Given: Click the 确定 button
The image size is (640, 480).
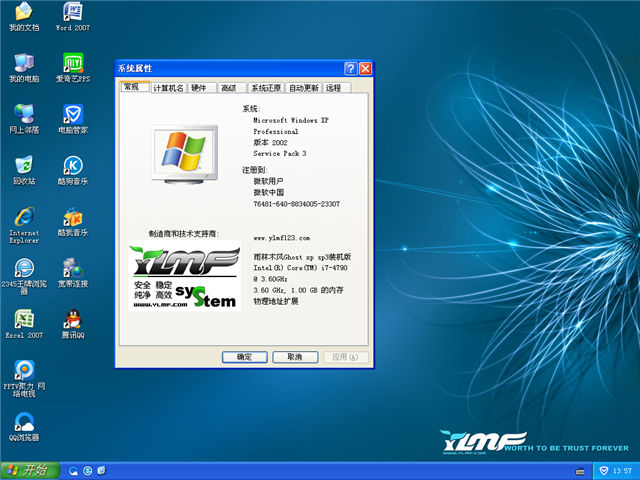Looking at the screenshot, I should click(244, 357).
